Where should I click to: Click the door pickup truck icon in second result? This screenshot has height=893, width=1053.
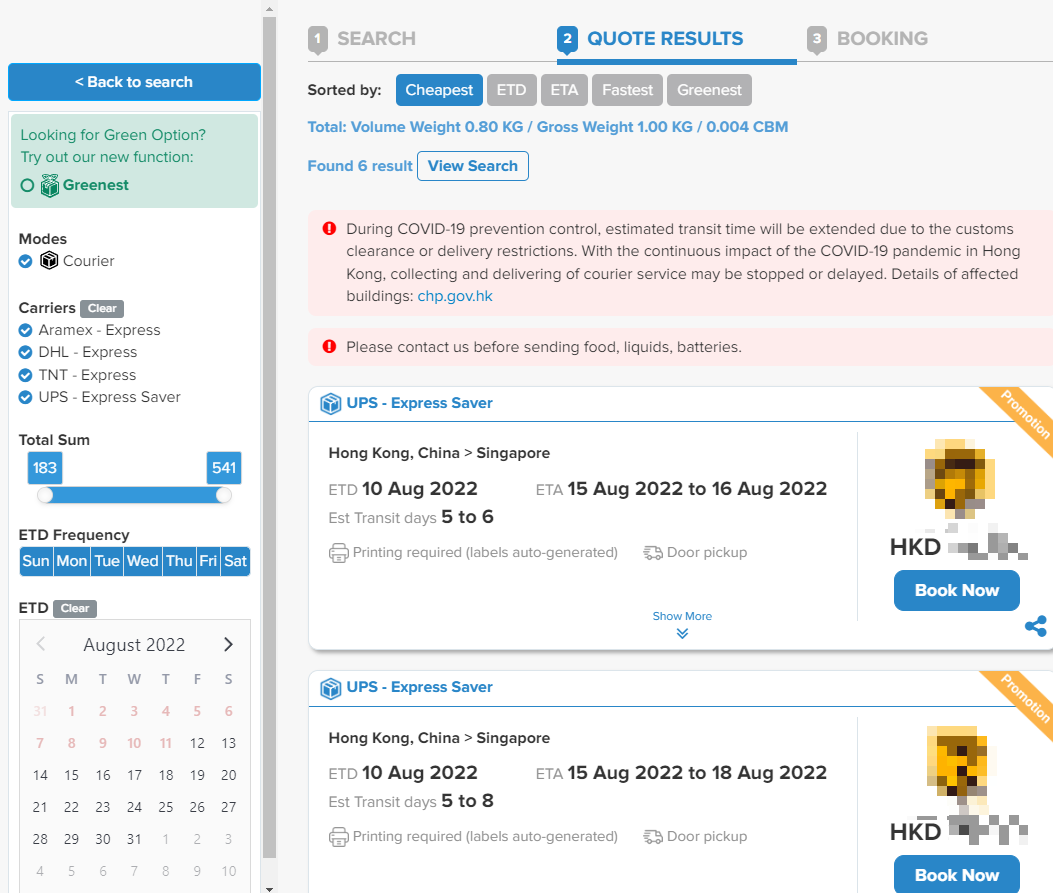(x=653, y=837)
